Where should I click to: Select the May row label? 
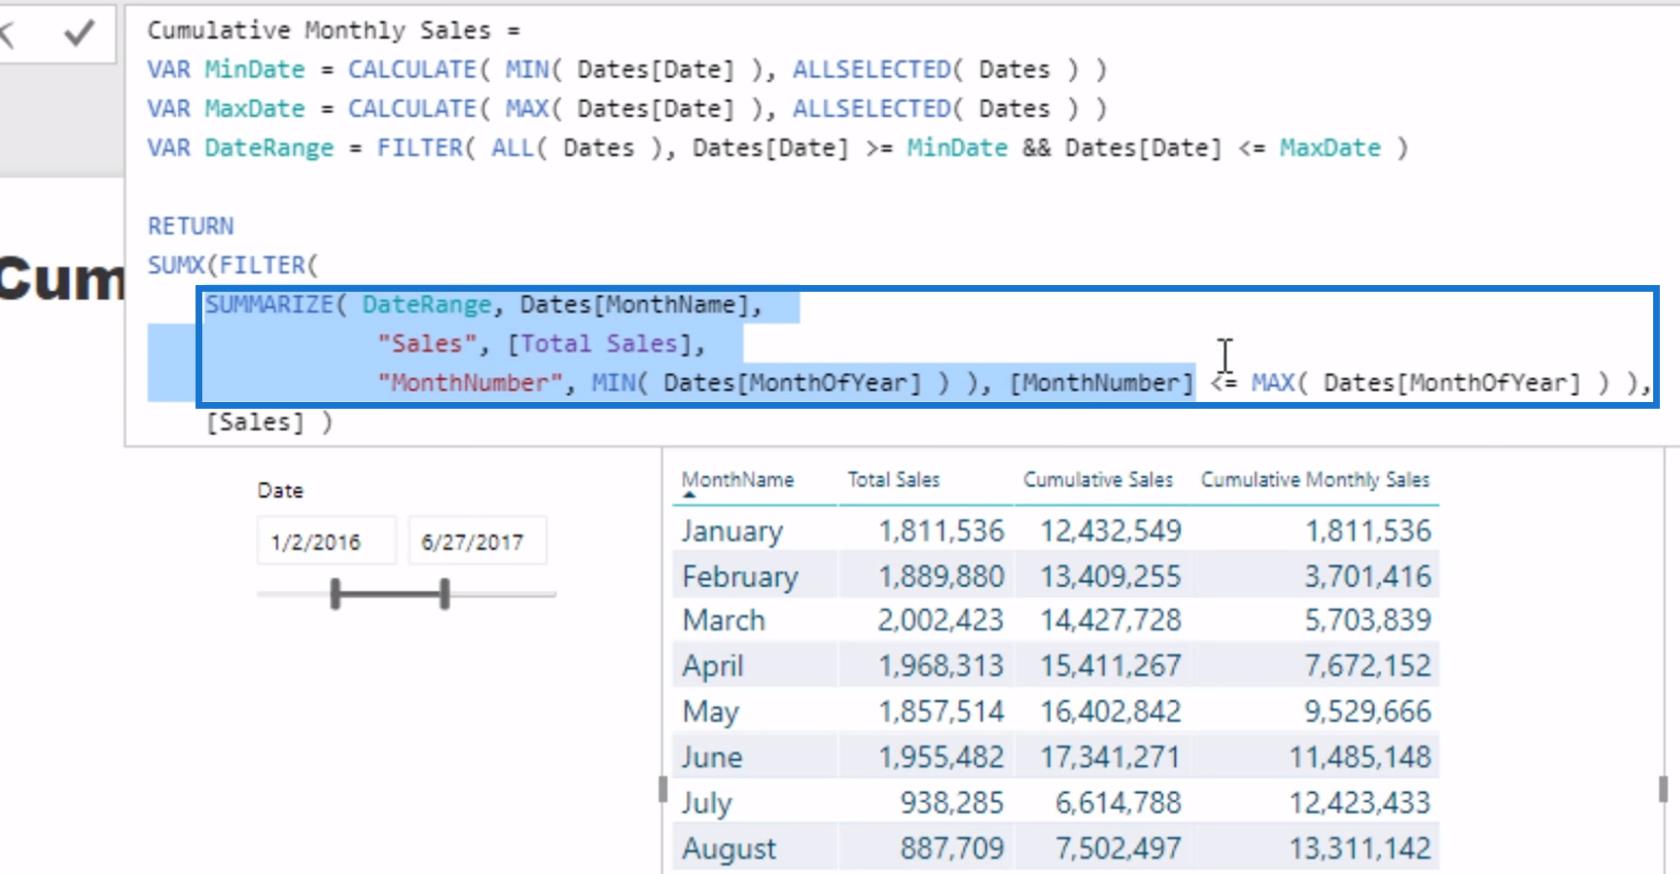(x=710, y=712)
